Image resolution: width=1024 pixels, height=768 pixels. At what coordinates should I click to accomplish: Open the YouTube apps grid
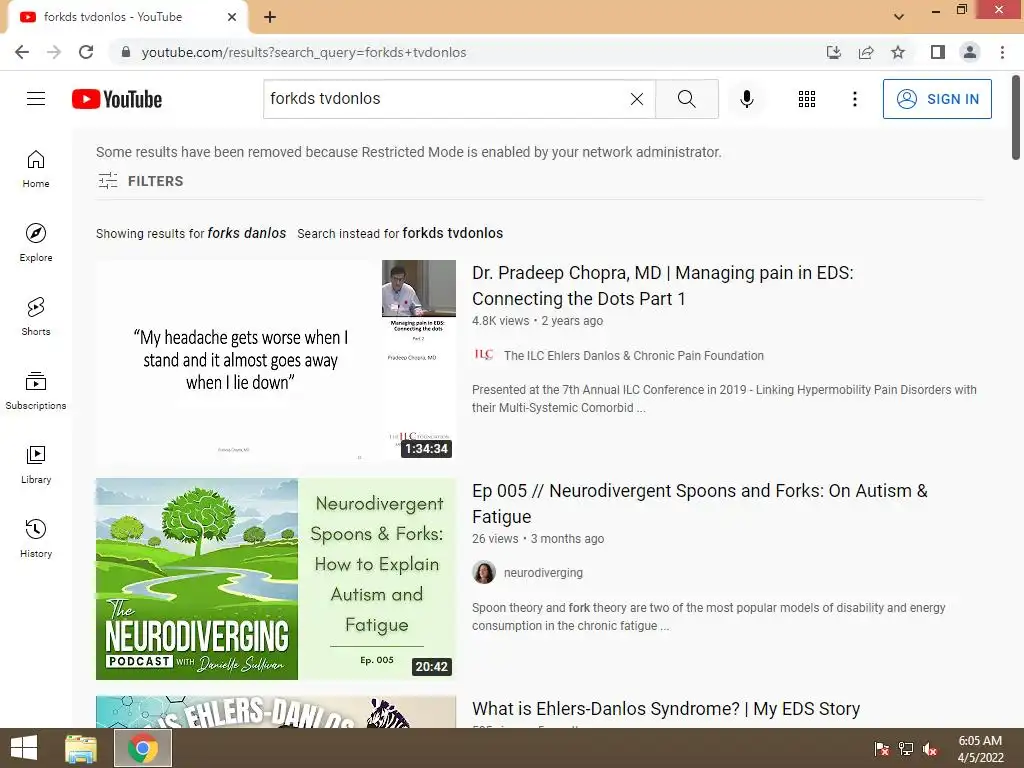tap(807, 99)
